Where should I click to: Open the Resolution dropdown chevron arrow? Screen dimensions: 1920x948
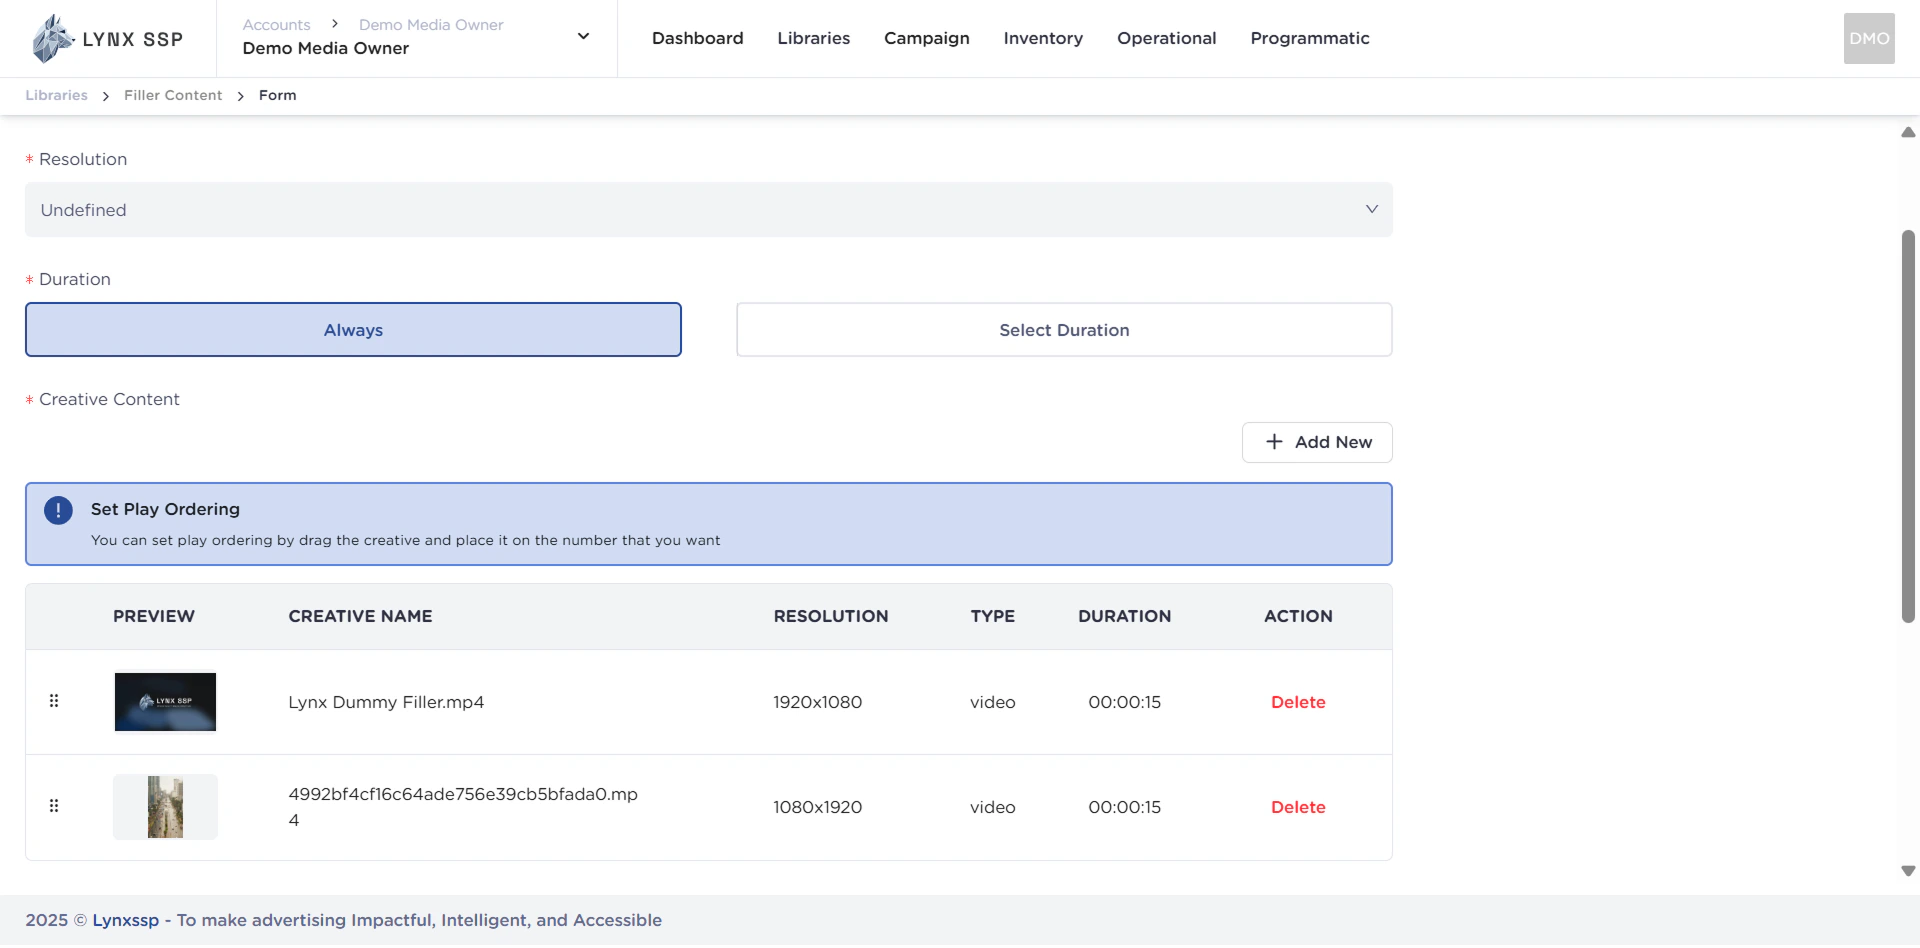pos(1372,209)
